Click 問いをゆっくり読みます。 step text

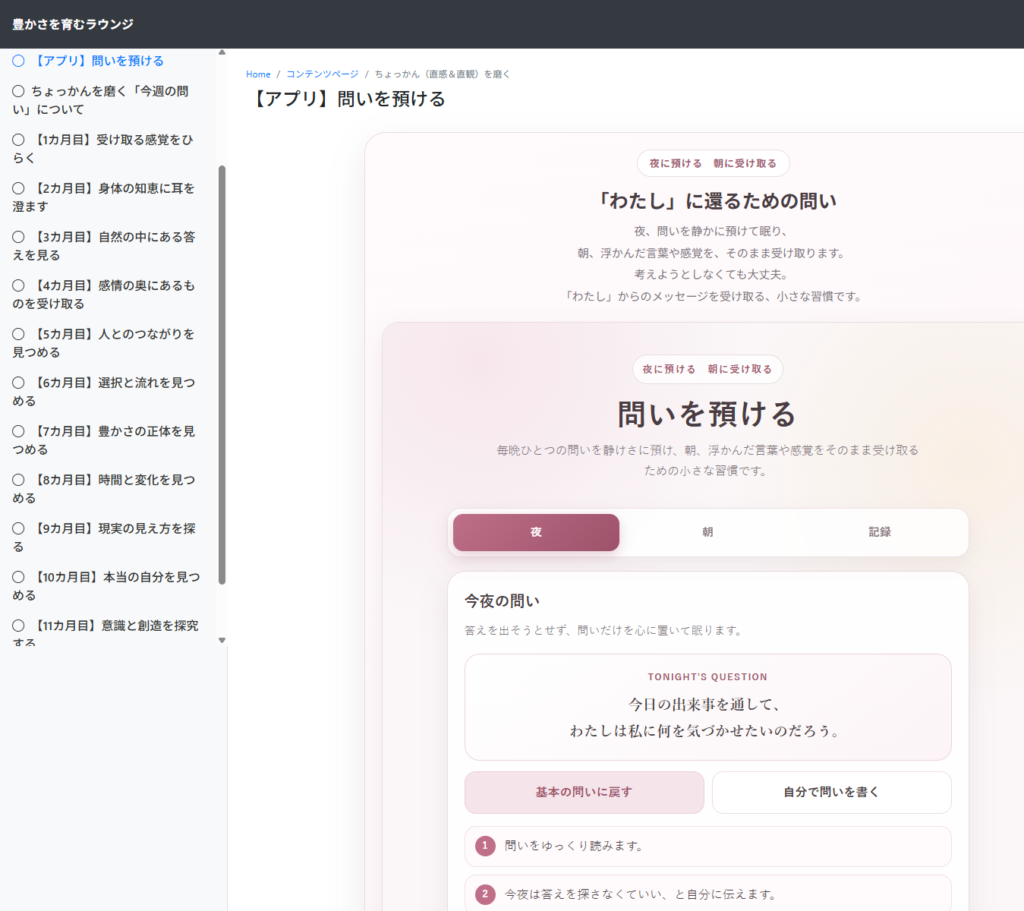click(575, 846)
